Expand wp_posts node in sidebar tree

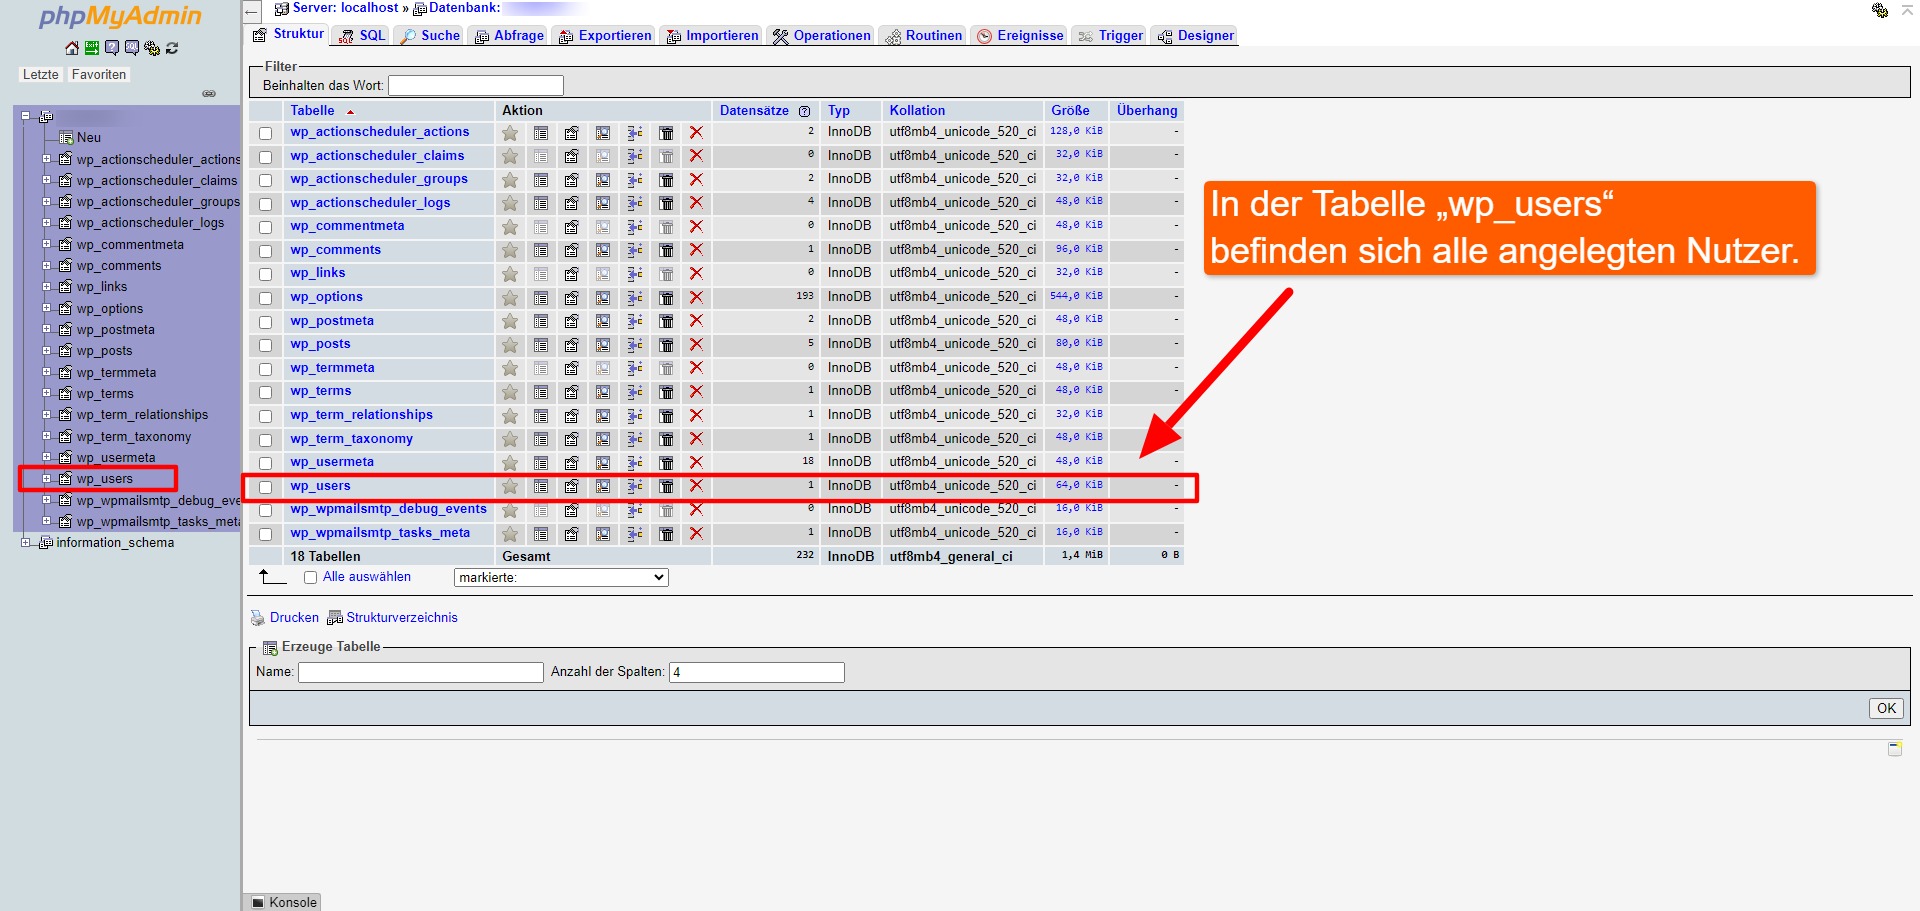coord(46,351)
